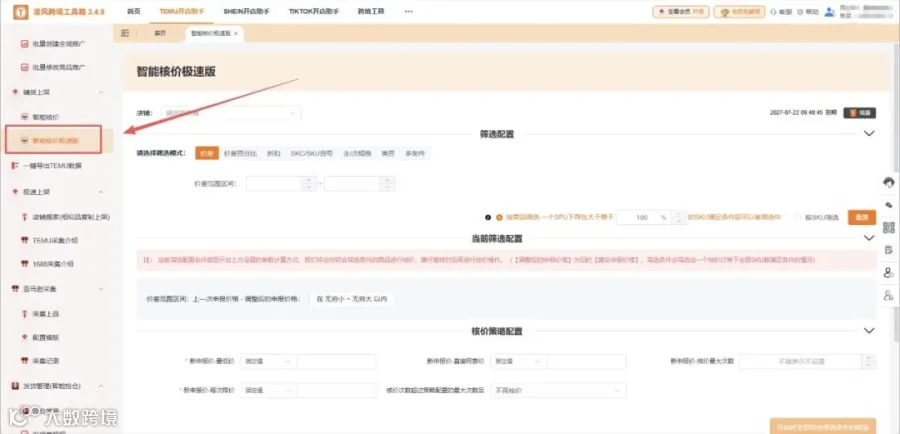Open 配置模板 sidebar item
The height and width of the screenshot is (434, 900).
click(45, 338)
